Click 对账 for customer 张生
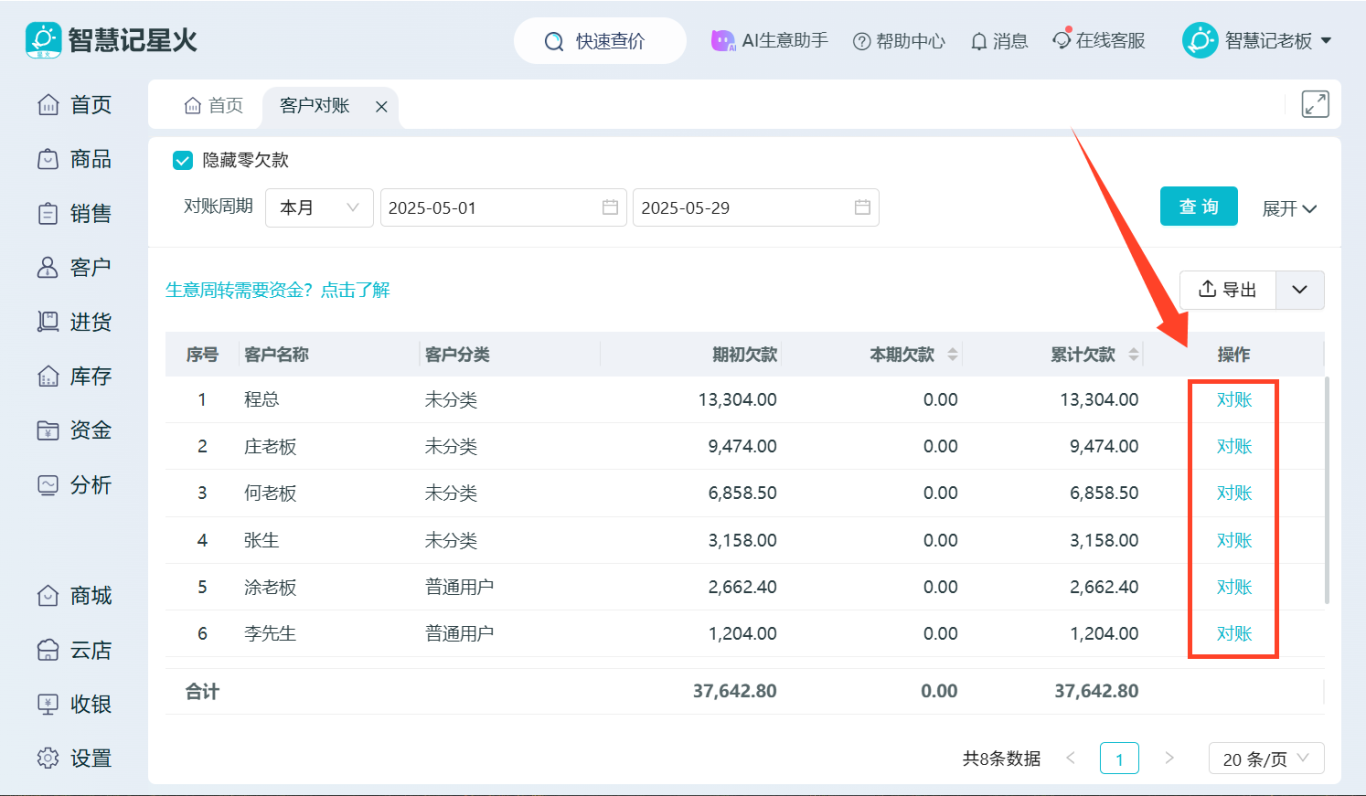The width and height of the screenshot is (1366, 796). [x=1234, y=540]
